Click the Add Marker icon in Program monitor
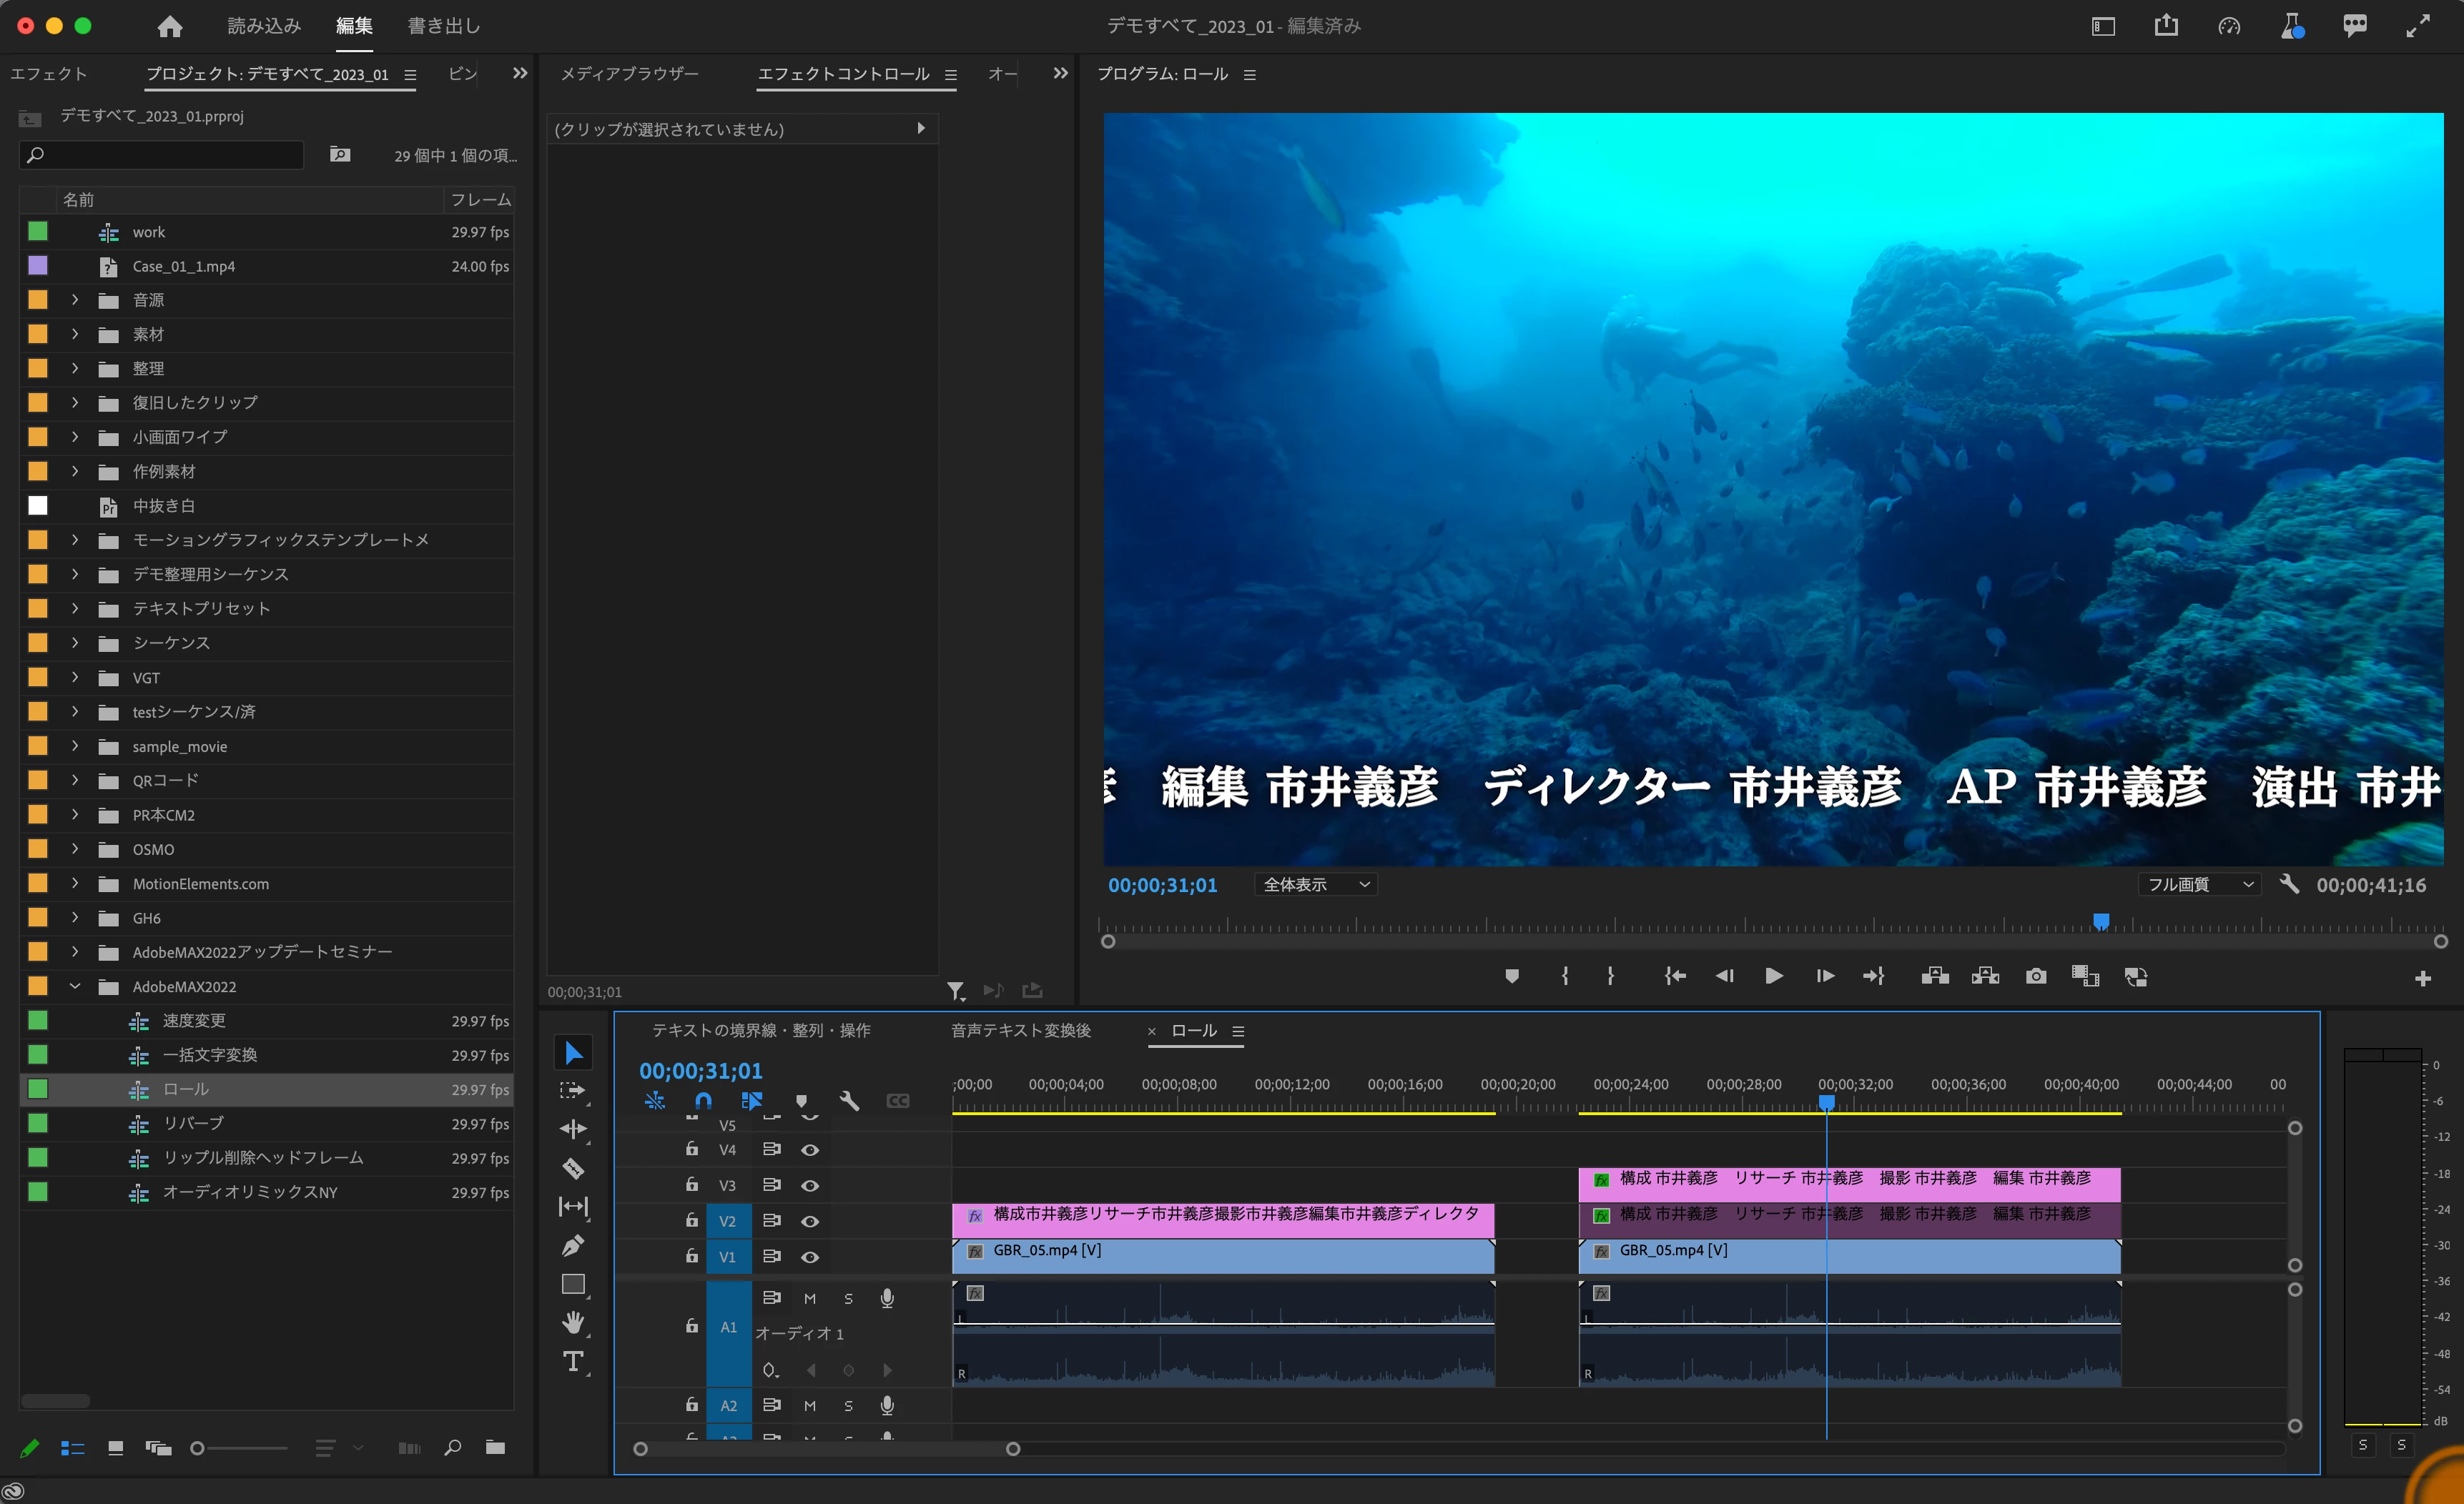The width and height of the screenshot is (2464, 1504). coord(1511,976)
